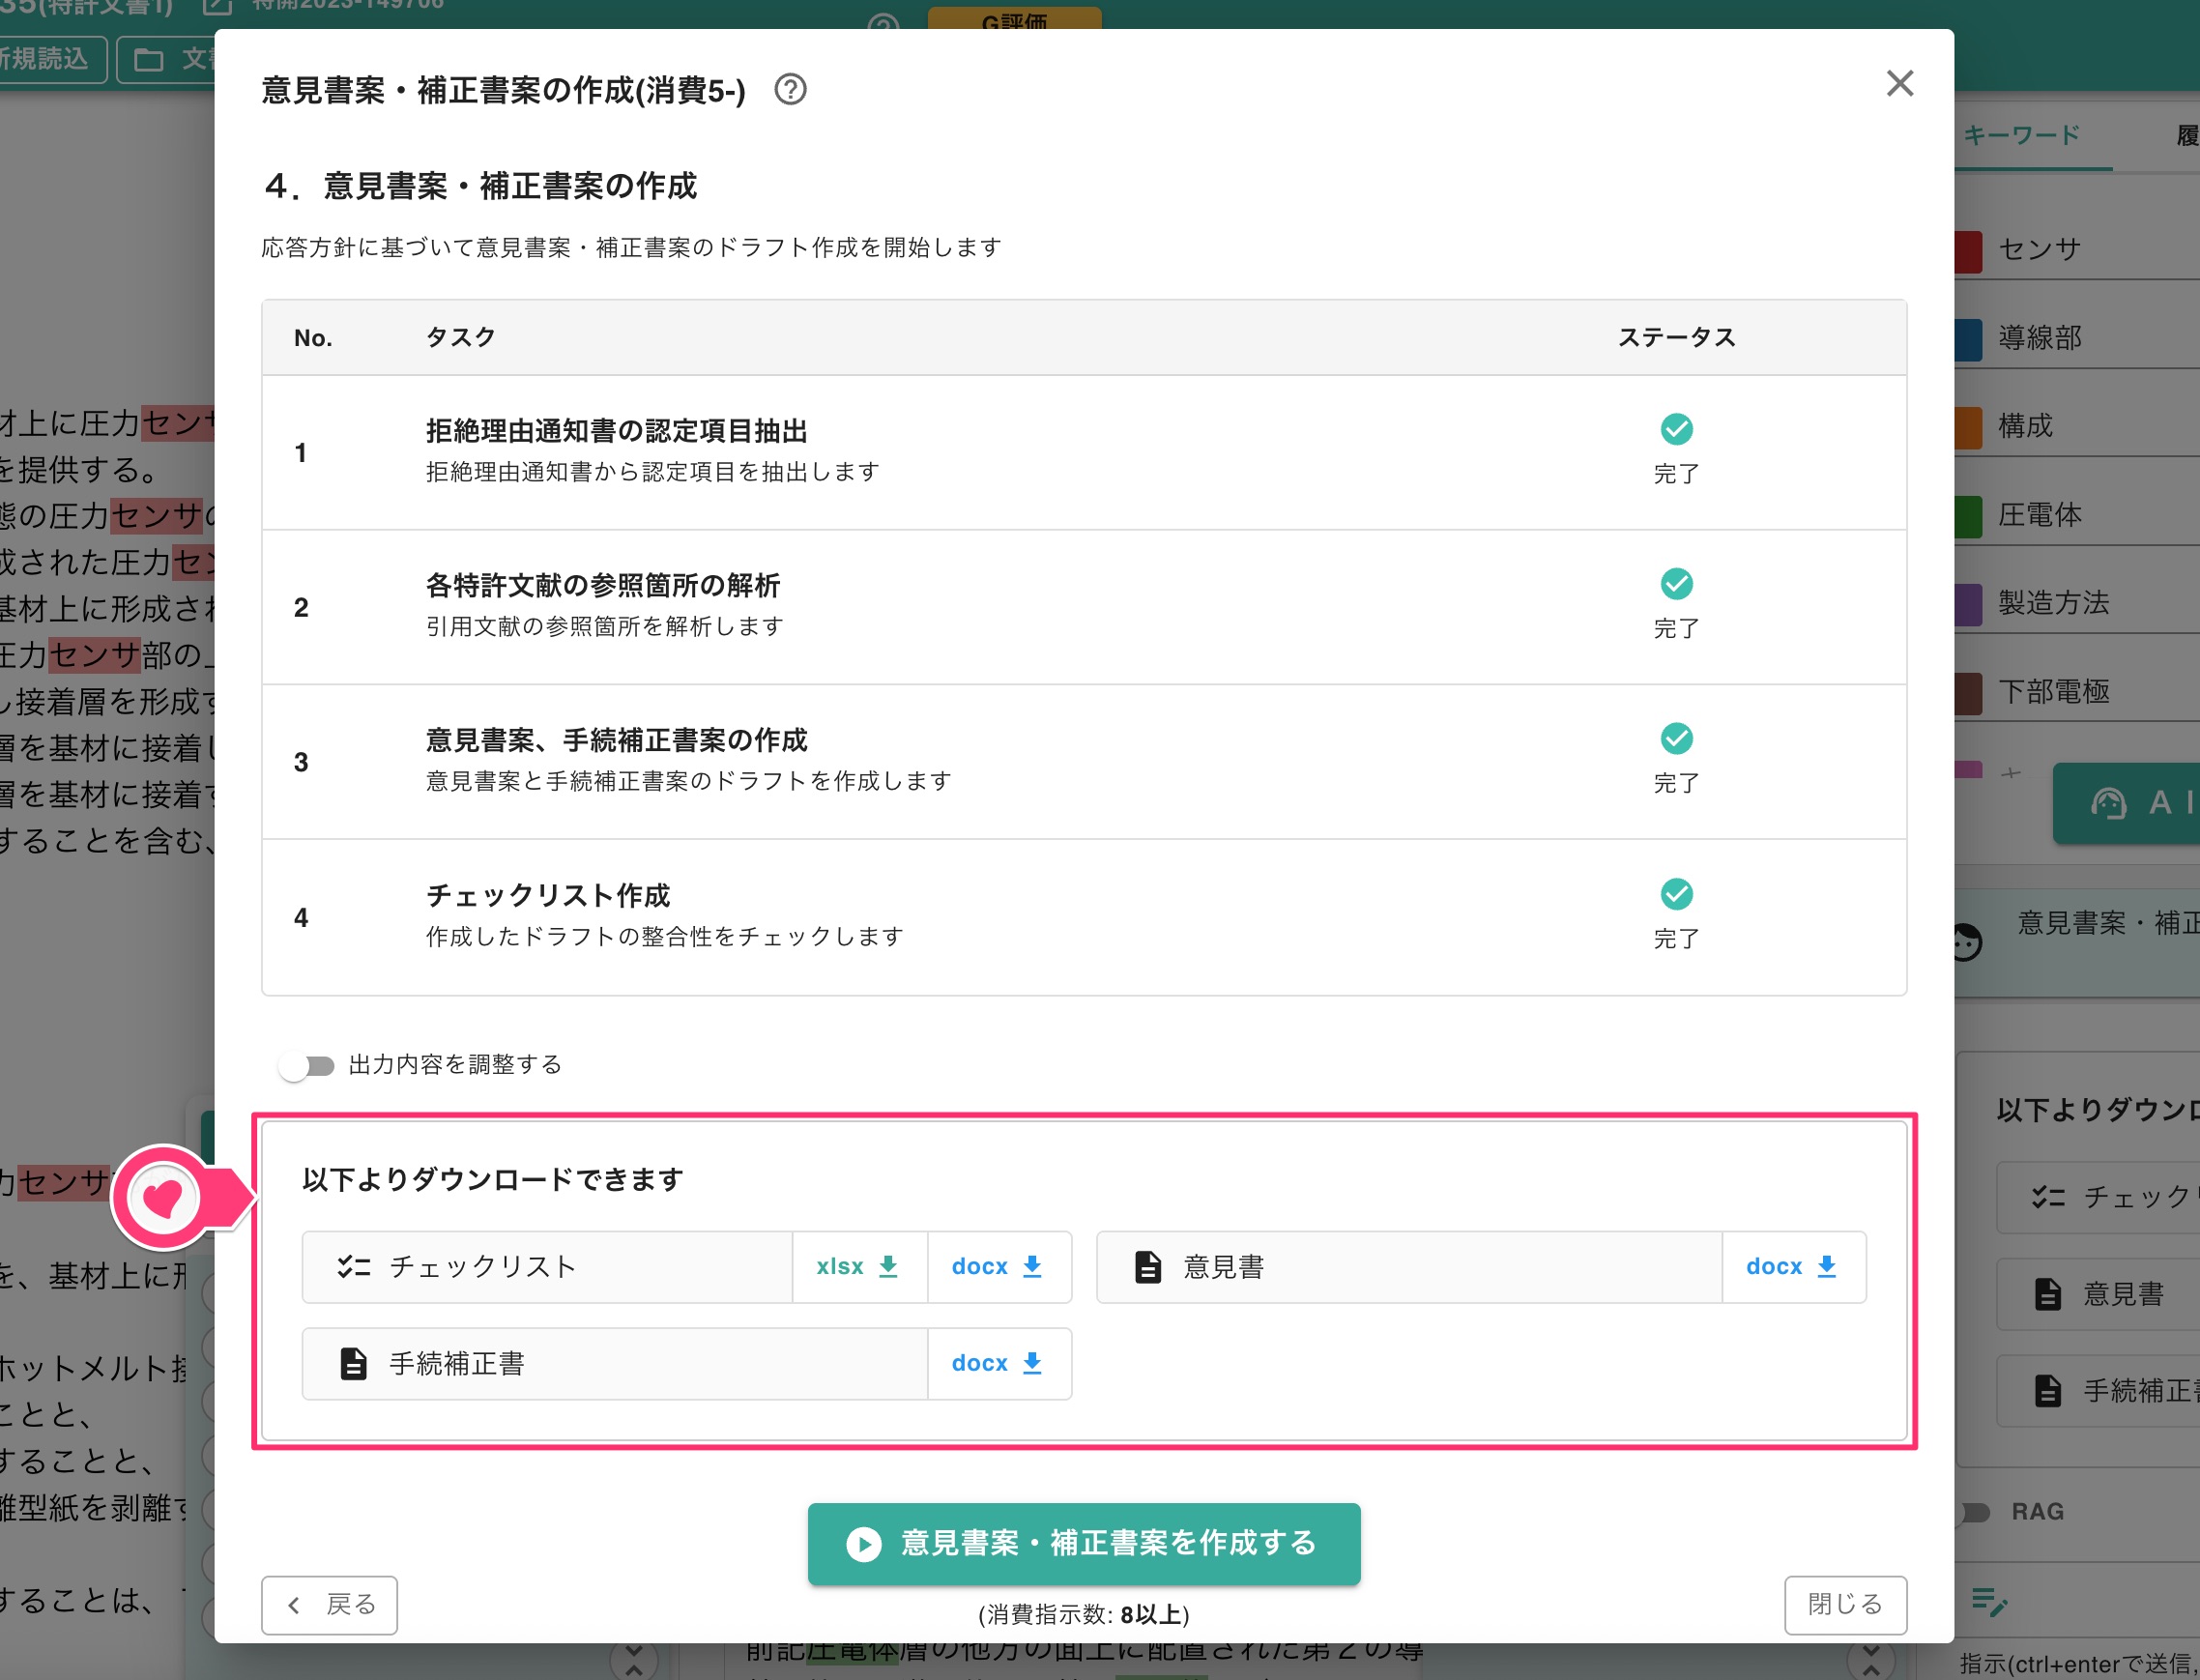This screenshot has width=2200, height=1680.
Task: Open the help question-mark icon beside dialog title
Action: point(790,90)
